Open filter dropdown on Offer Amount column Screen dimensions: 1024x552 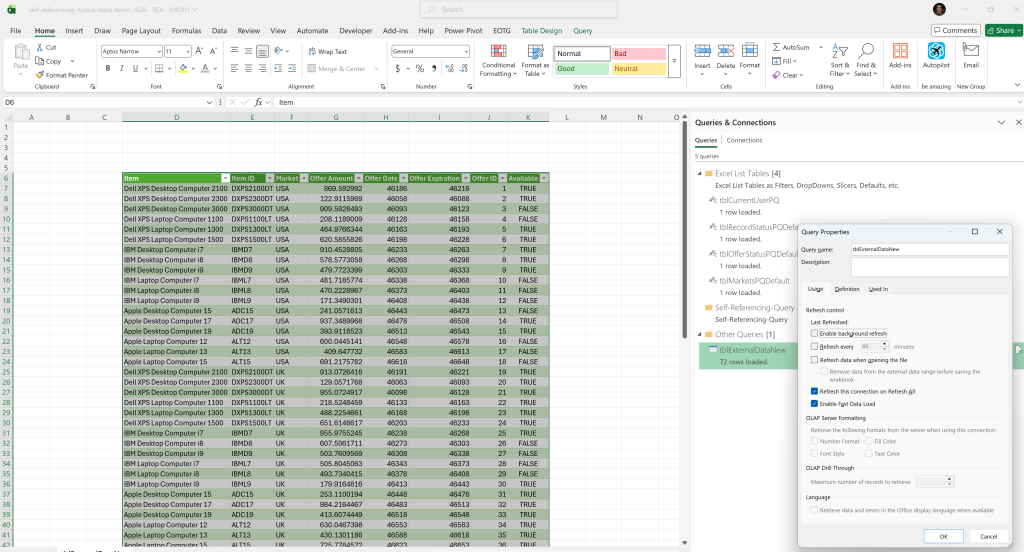[x=359, y=178]
